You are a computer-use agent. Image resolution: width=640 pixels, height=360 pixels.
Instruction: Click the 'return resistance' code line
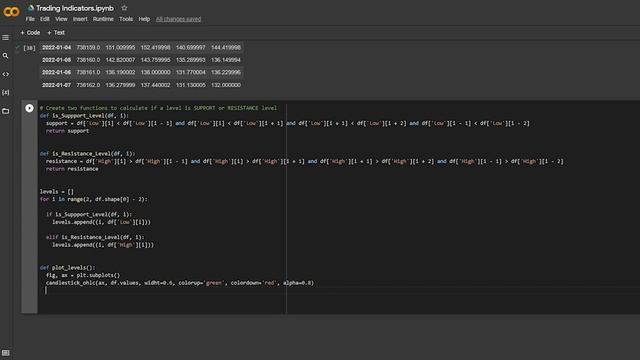click(x=72, y=169)
